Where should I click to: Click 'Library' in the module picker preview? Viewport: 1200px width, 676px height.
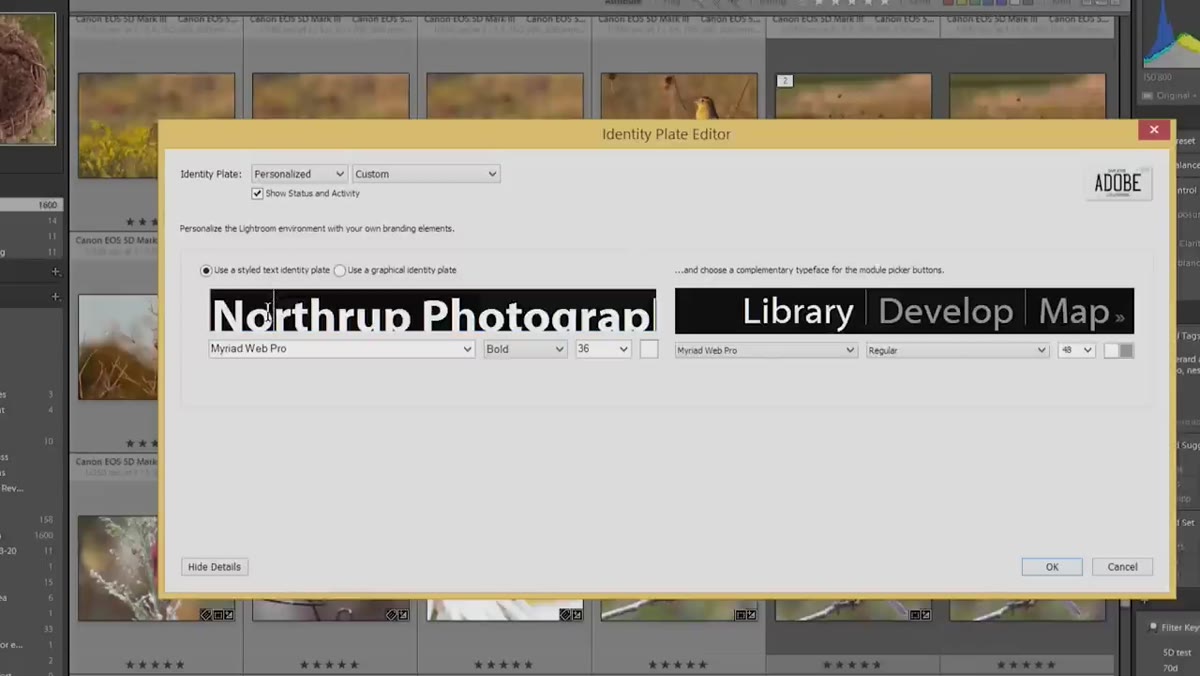click(798, 312)
